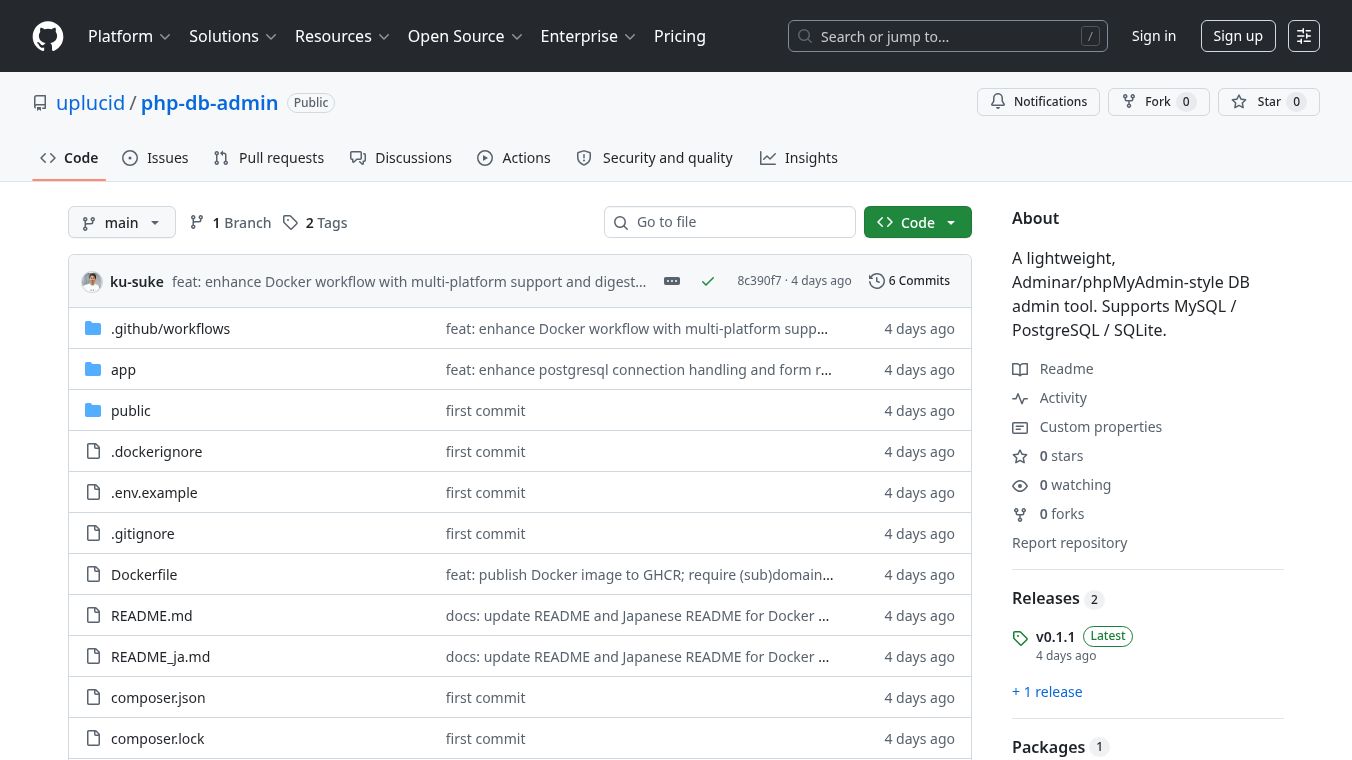The image size is (1352, 760).
Task: Open the ku-suke author link
Action: point(137,281)
